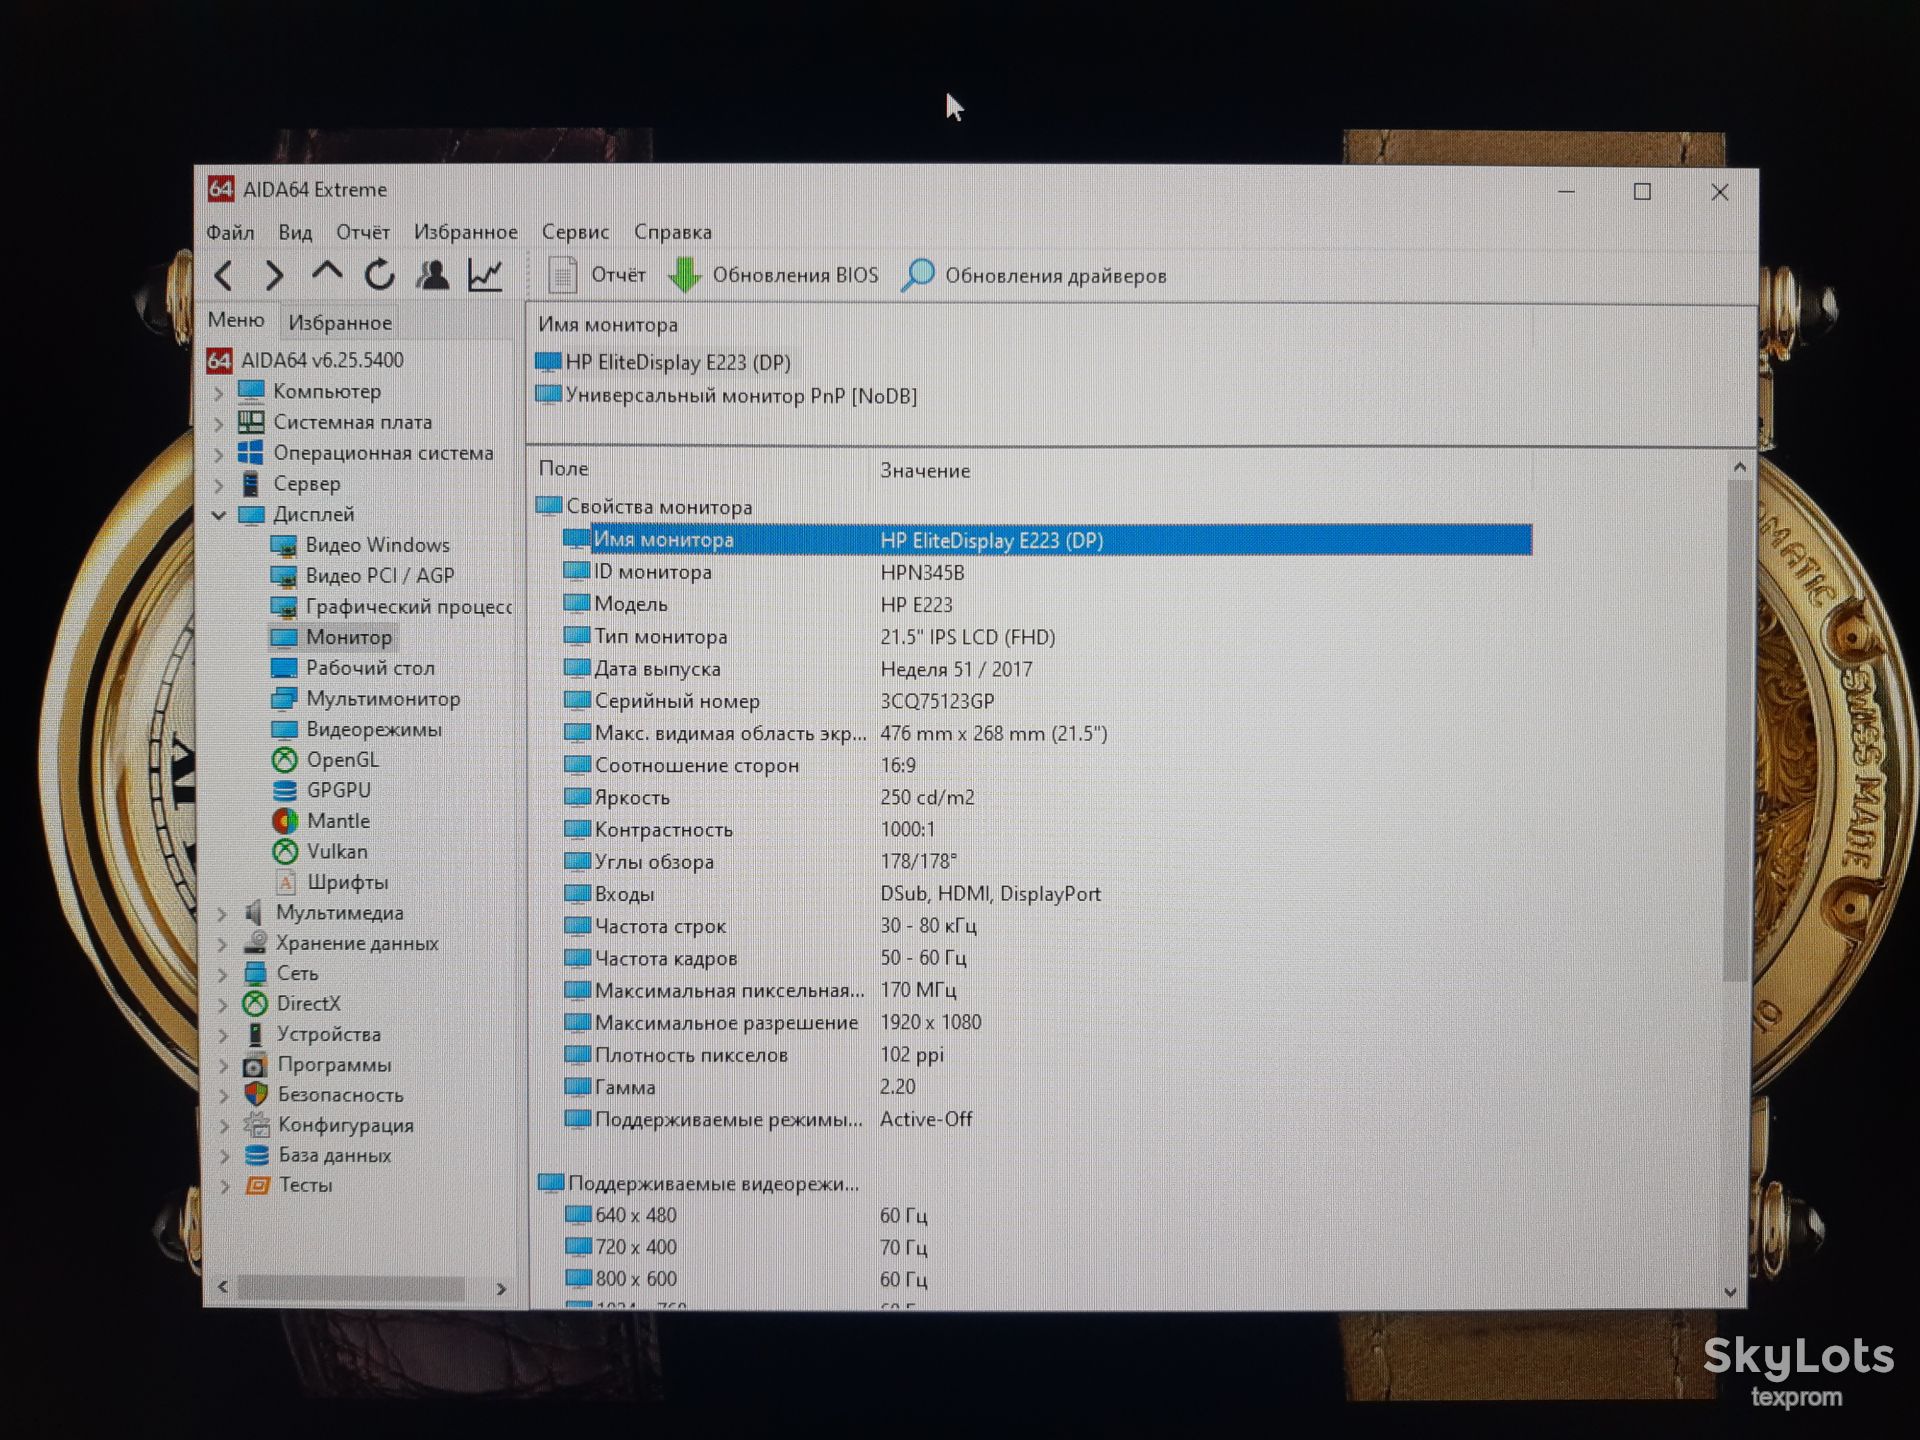
Task: Expand the DirectX tree node
Action: 224,1004
